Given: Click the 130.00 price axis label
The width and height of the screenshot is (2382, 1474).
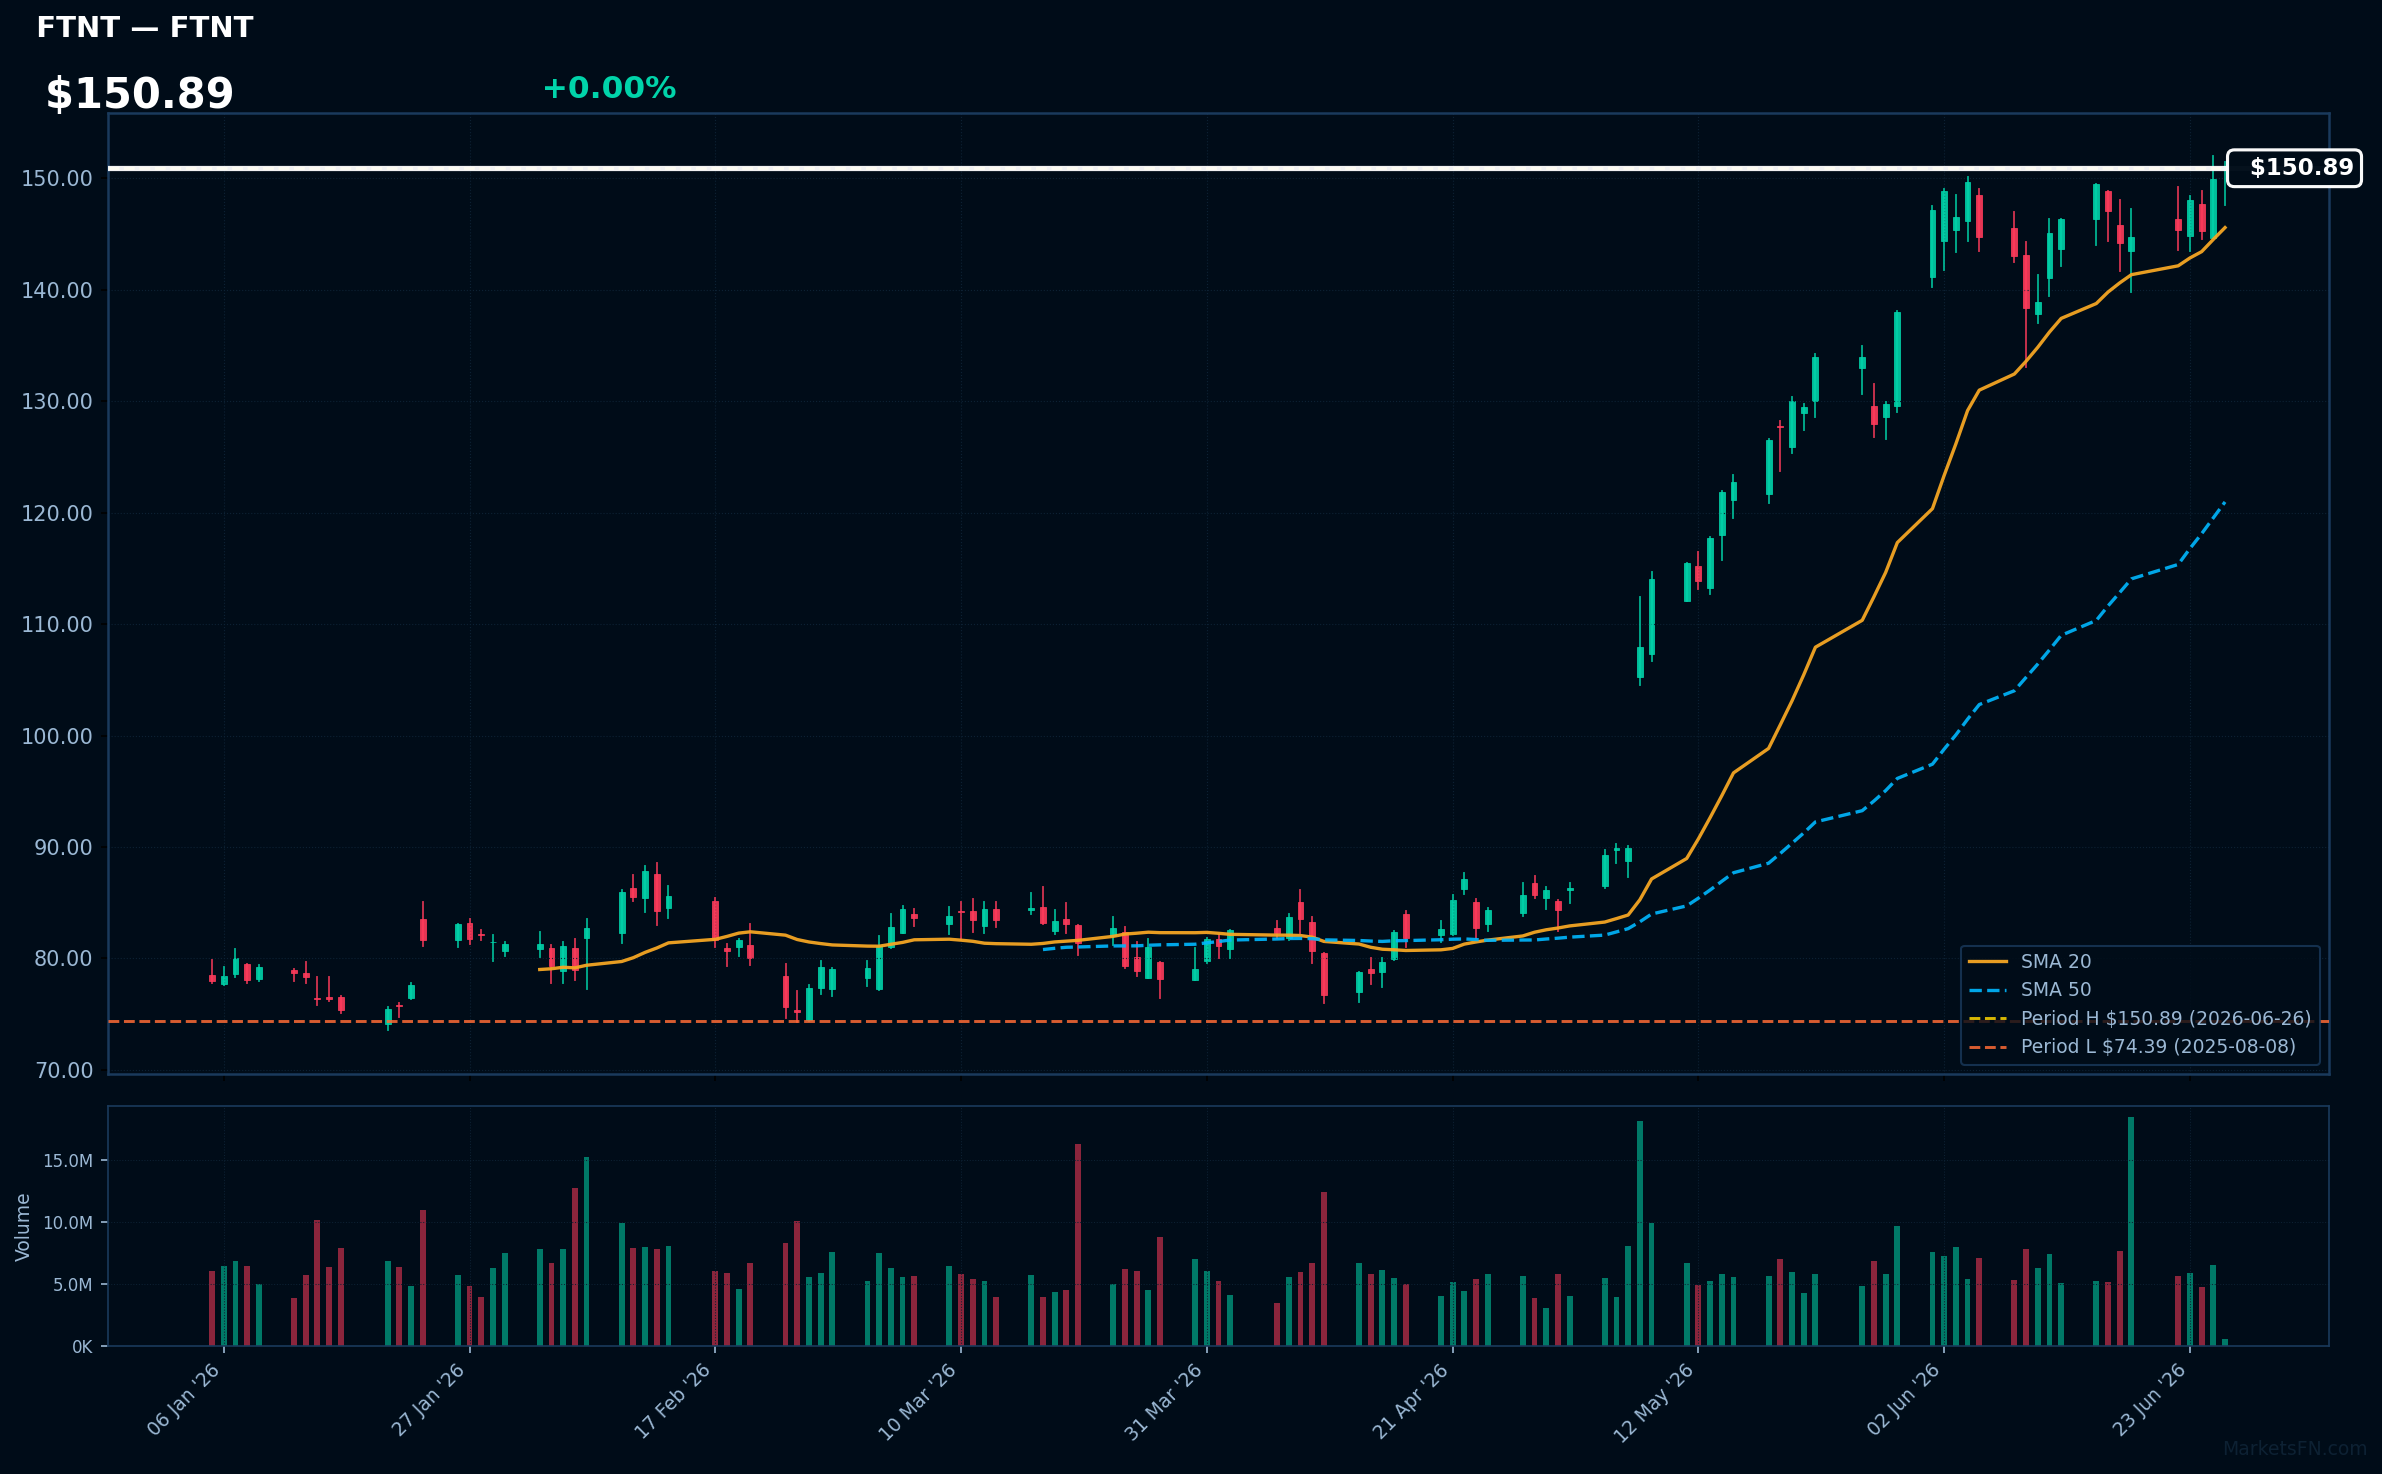Looking at the screenshot, I should pos(57,402).
